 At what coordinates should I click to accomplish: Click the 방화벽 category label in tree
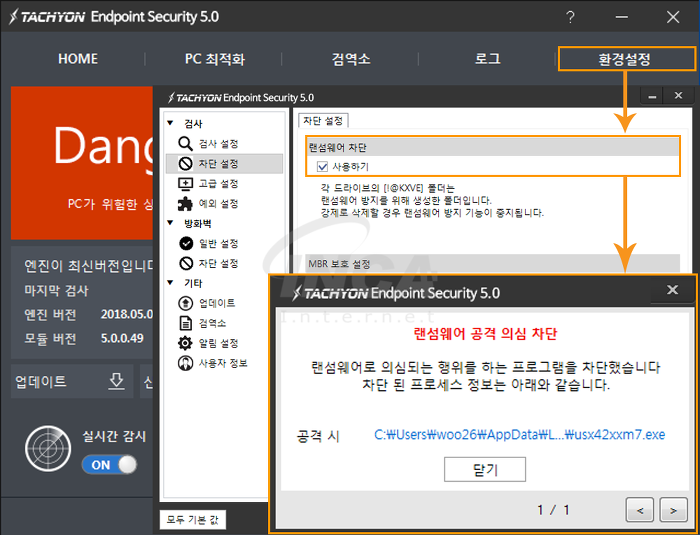tap(198, 223)
